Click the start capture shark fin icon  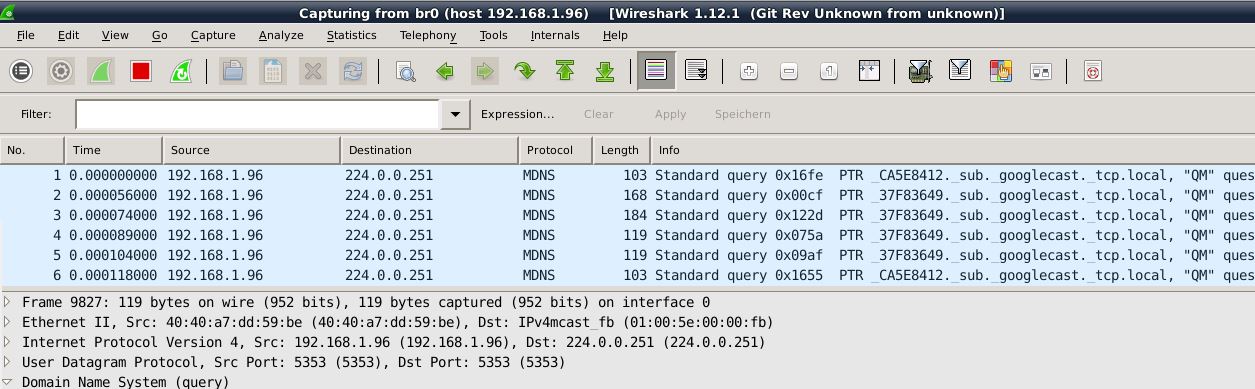pyautogui.click(x=101, y=71)
